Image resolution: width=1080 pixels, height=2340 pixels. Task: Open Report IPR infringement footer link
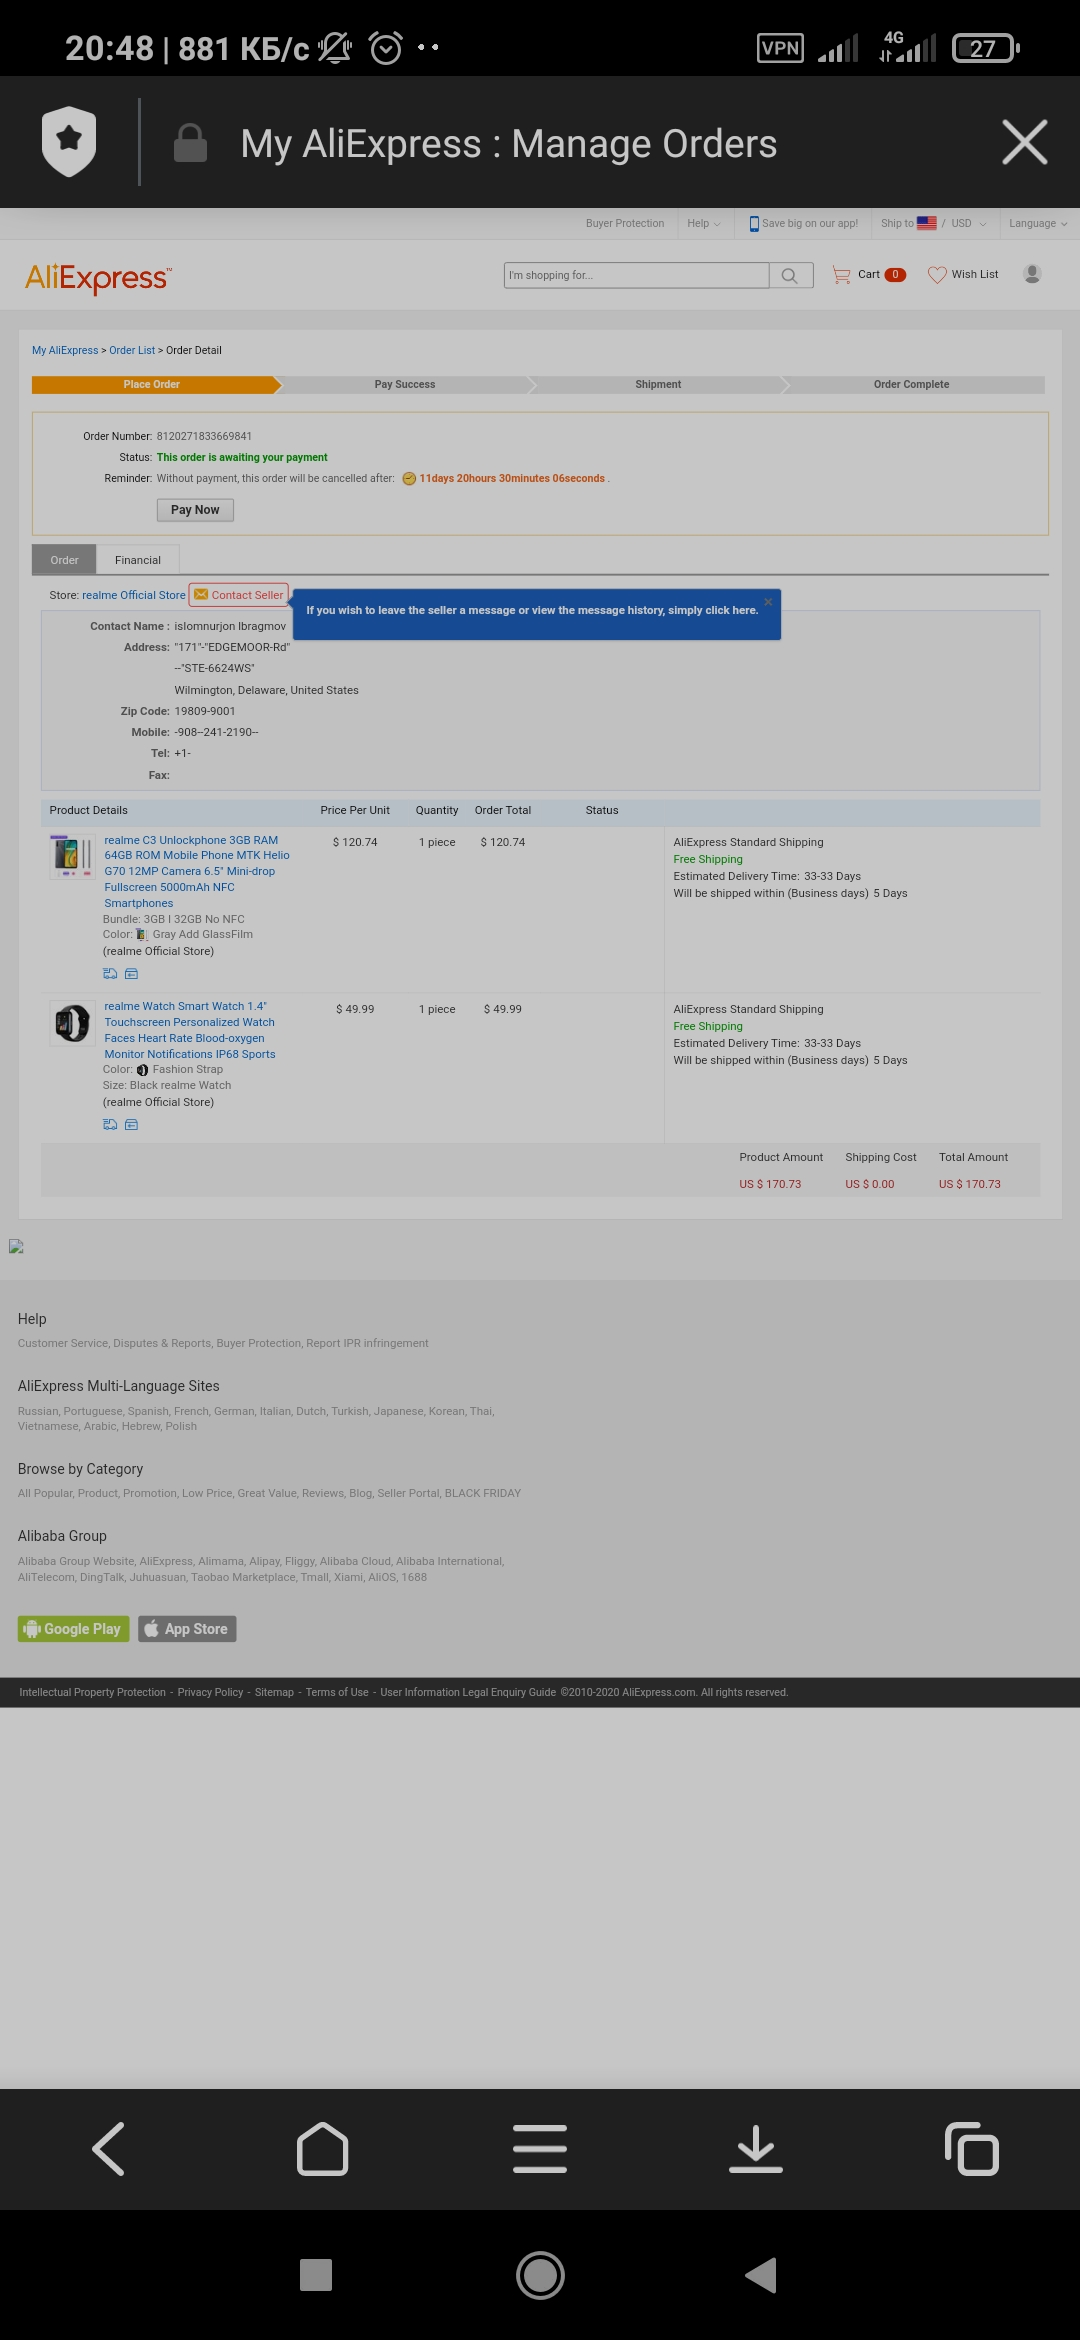[367, 1343]
